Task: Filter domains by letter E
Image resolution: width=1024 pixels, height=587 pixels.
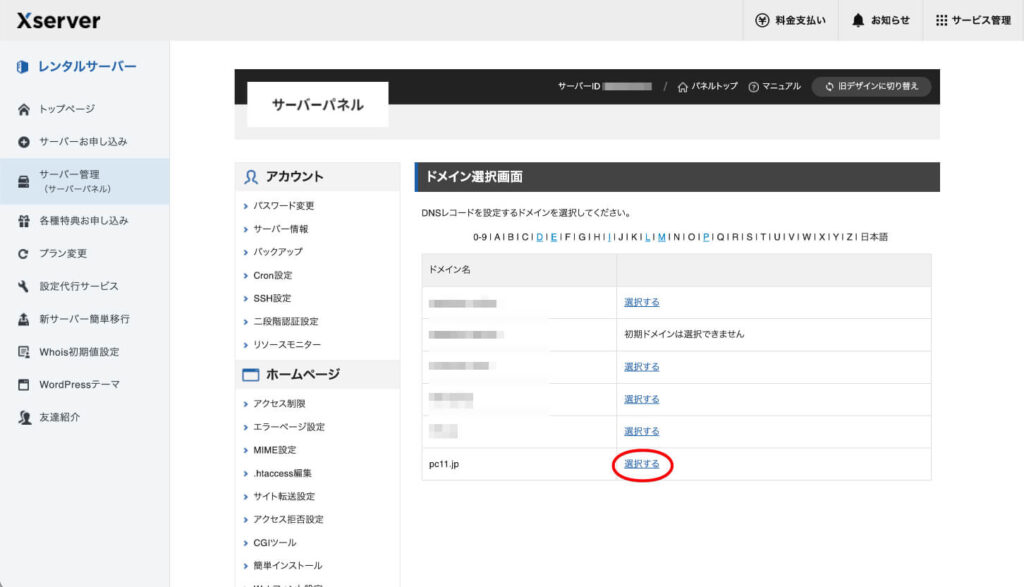Action: coord(554,237)
